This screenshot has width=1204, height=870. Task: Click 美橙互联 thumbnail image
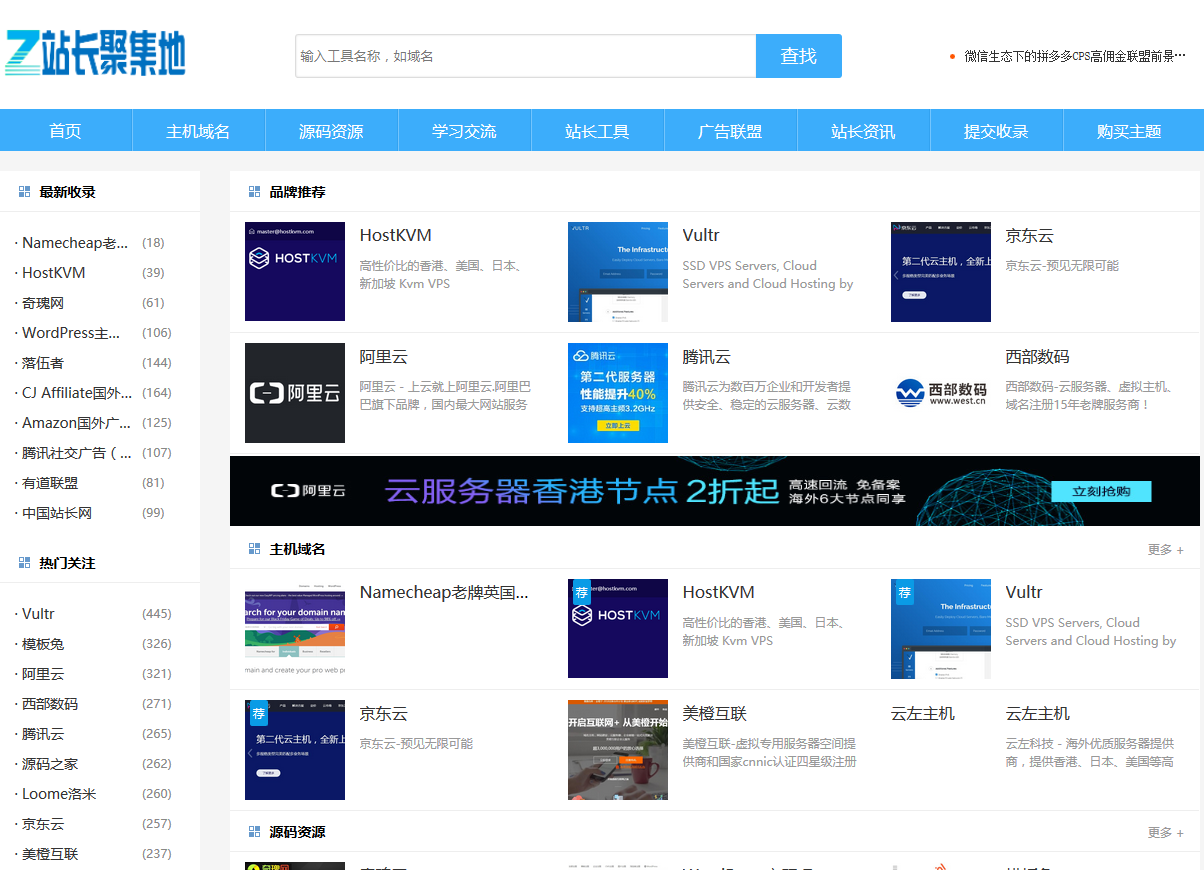coord(618,750)
